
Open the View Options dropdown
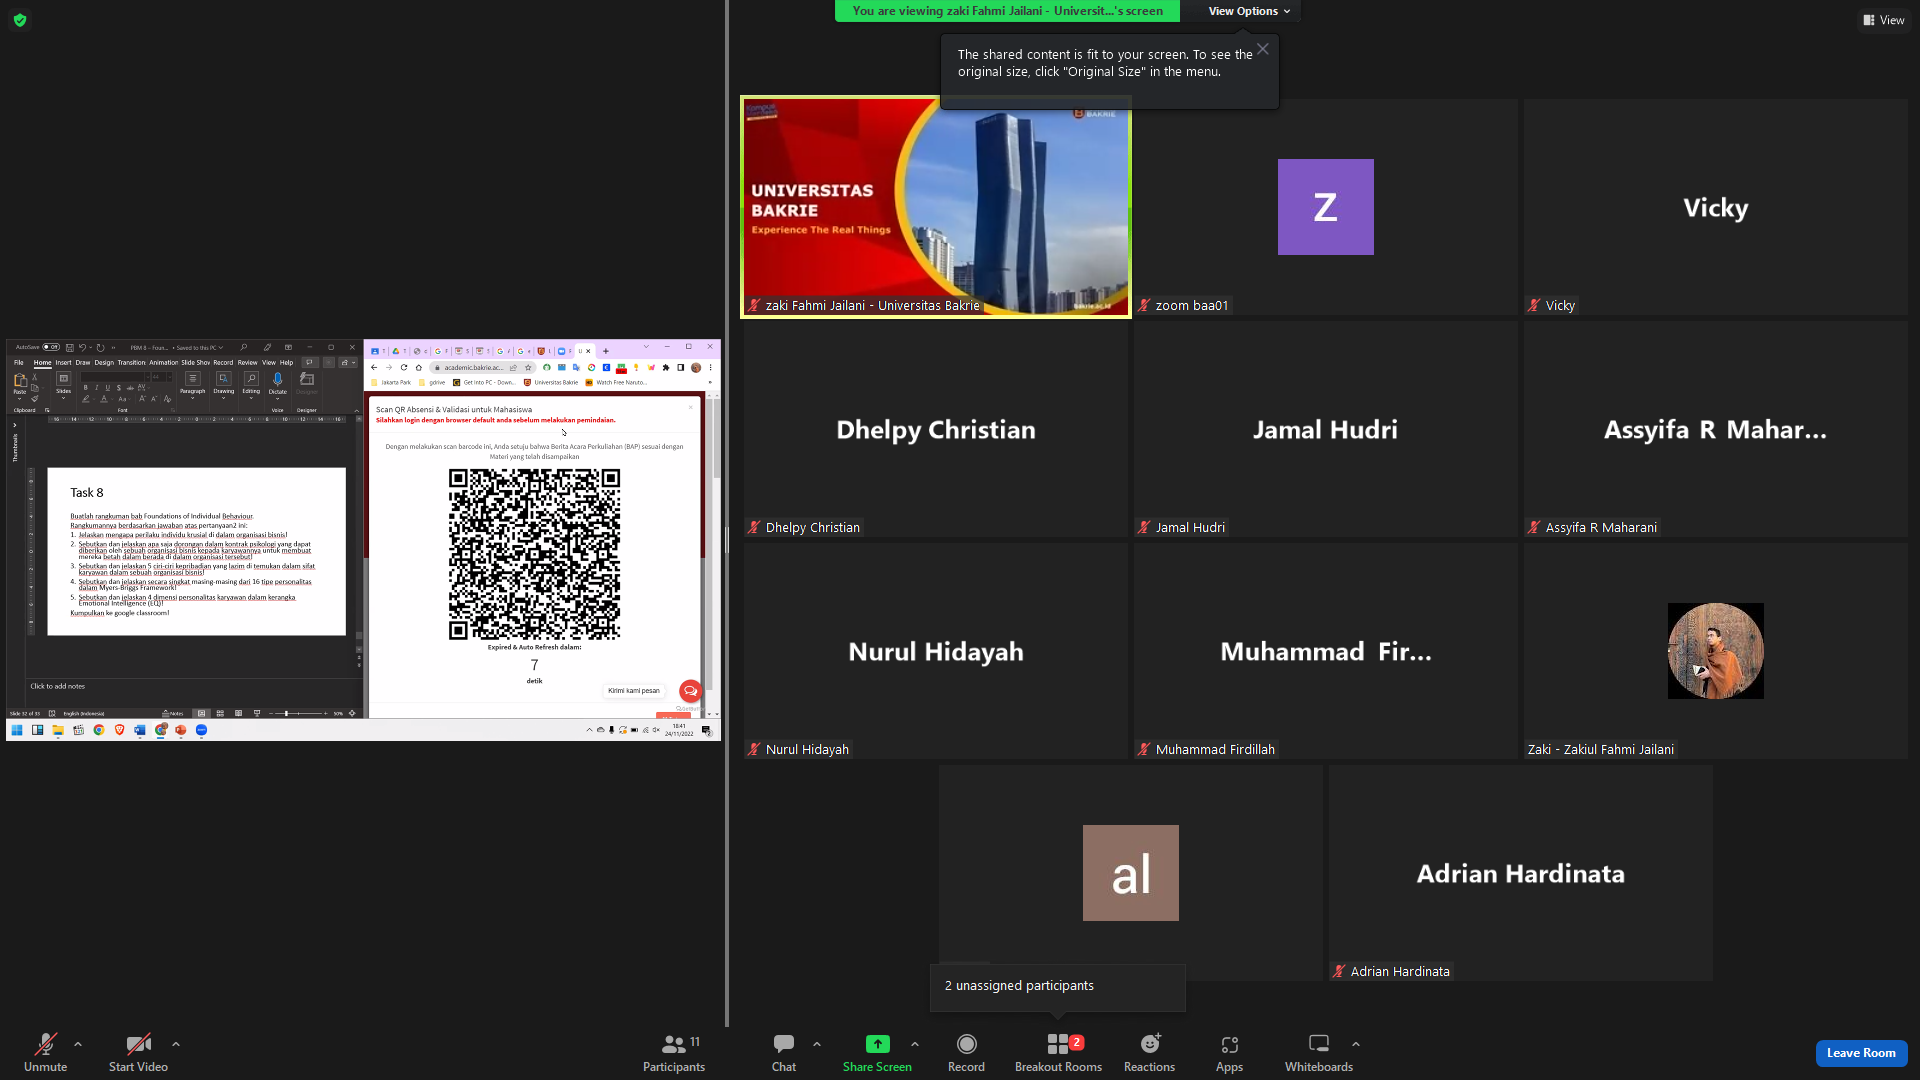click(1249, 11)
